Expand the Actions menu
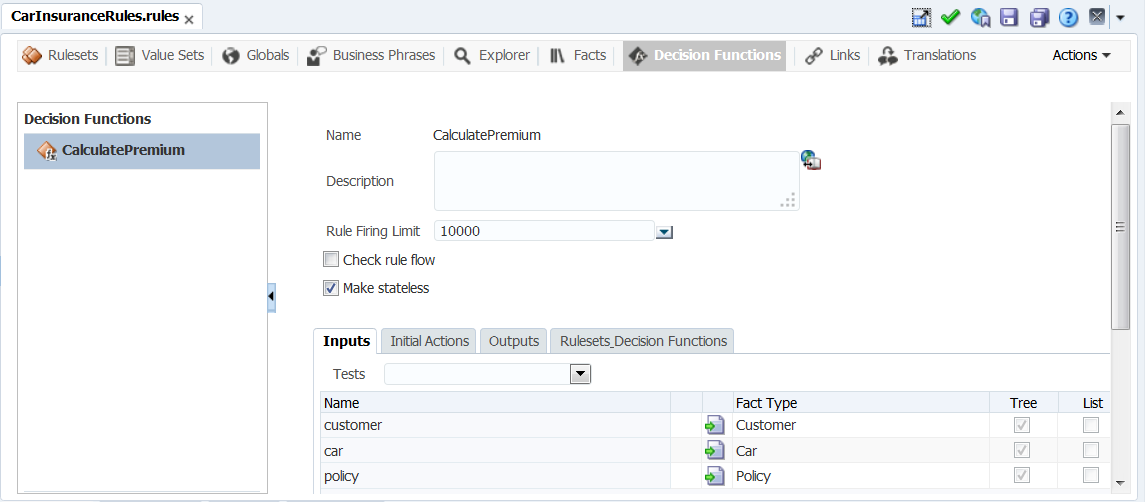Screen dimensions: 1145x502 1081,56
